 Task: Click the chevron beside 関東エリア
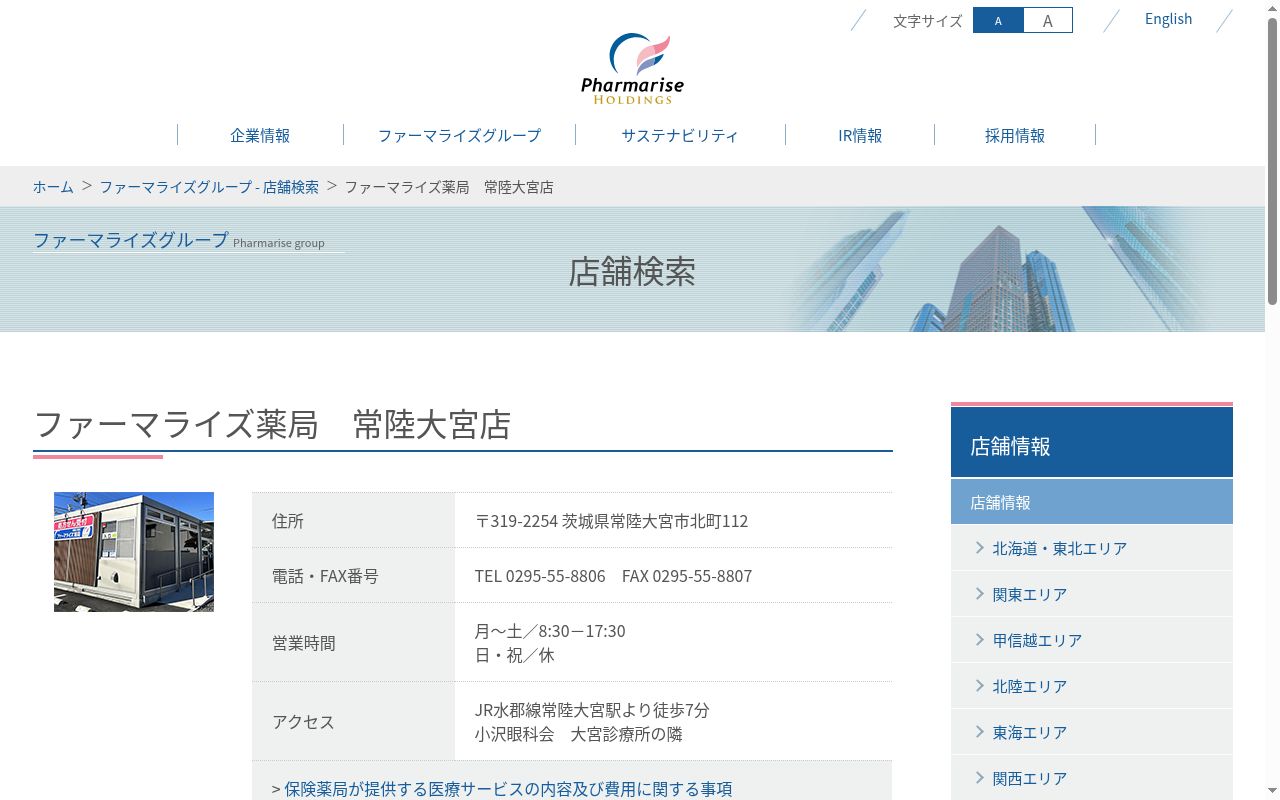pyautogui.click(x=980, y=593)
